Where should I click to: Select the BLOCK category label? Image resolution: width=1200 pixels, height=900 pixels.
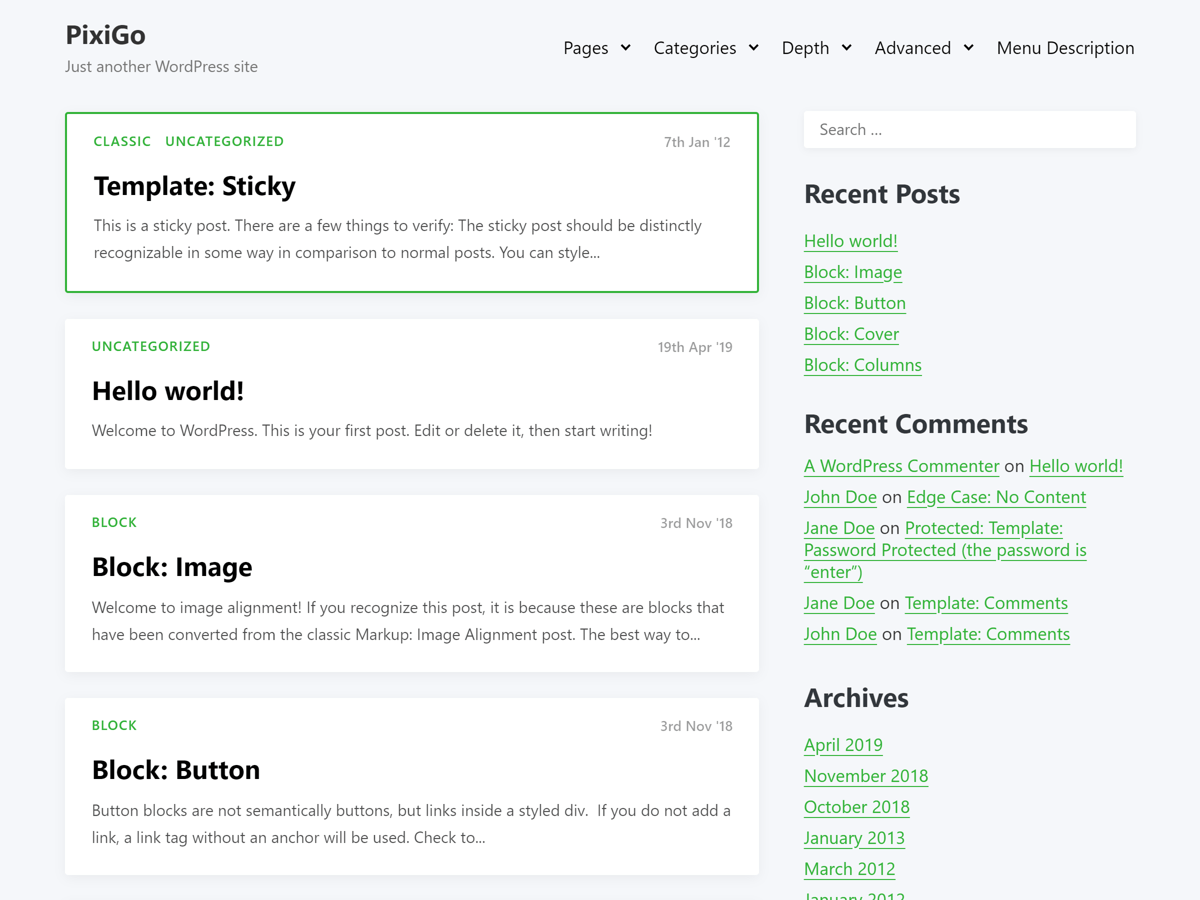114,522
